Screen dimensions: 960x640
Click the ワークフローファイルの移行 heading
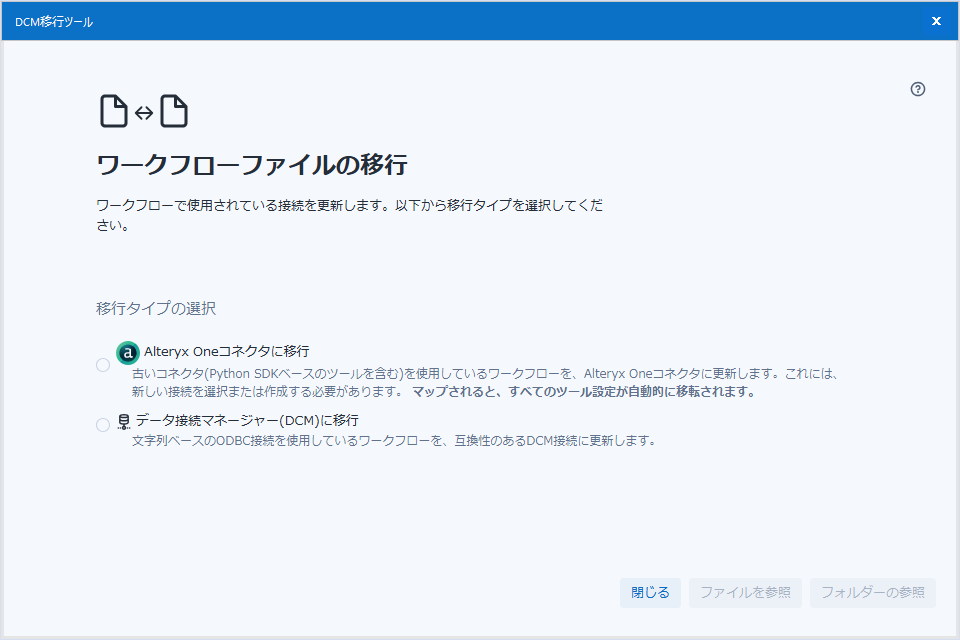(x=252, y=164)
